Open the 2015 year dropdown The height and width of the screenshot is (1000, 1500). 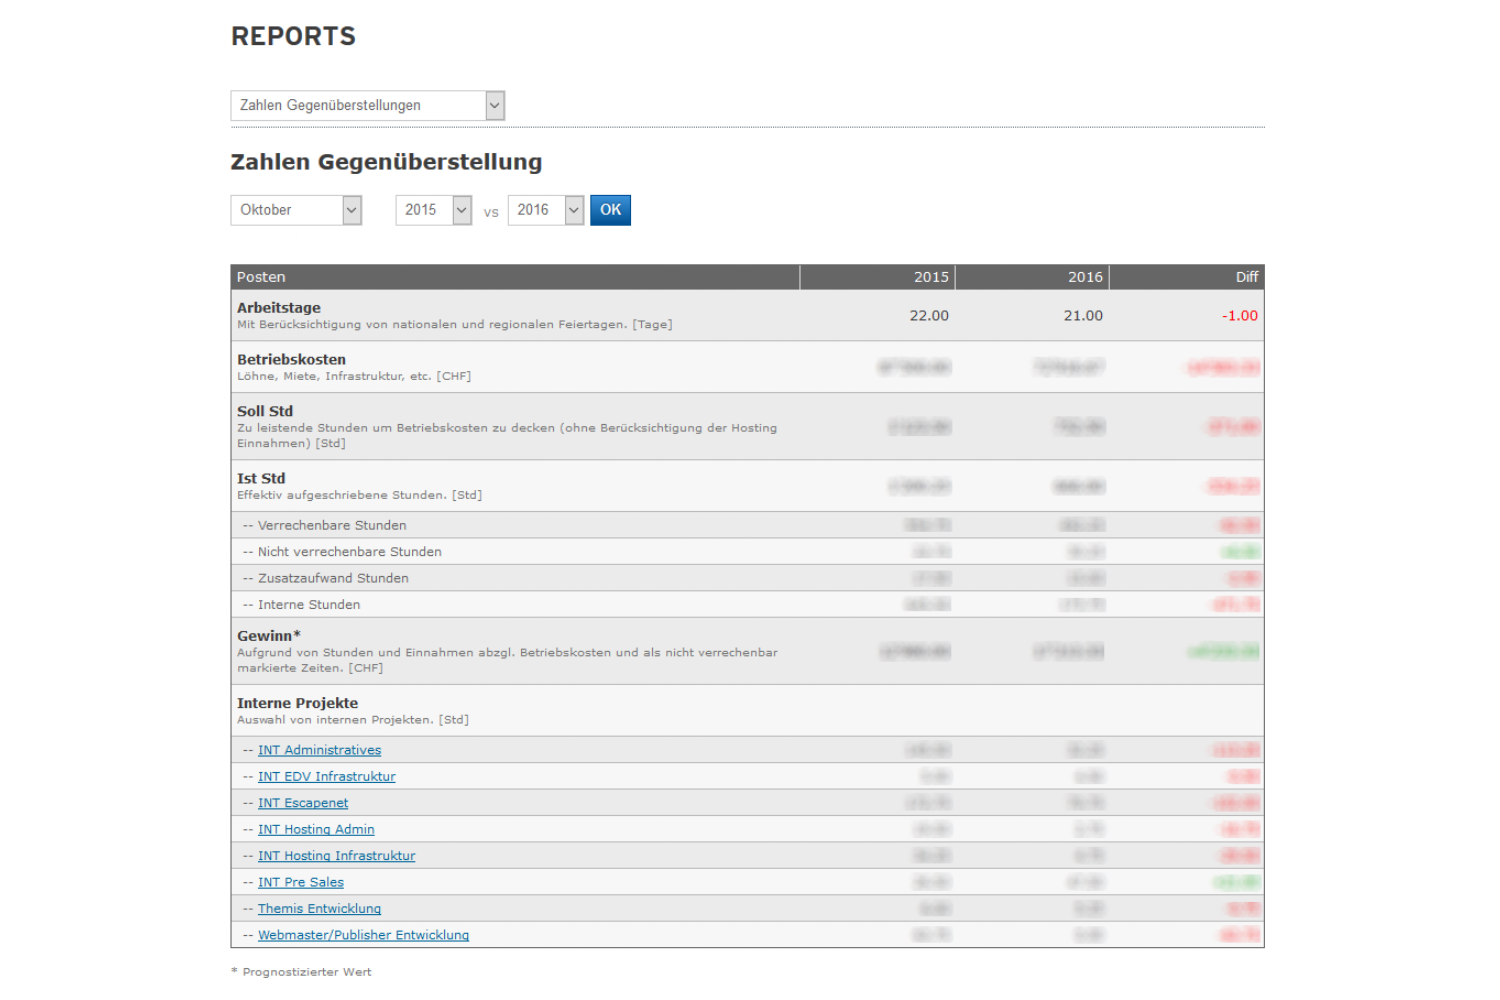(433, 210)
